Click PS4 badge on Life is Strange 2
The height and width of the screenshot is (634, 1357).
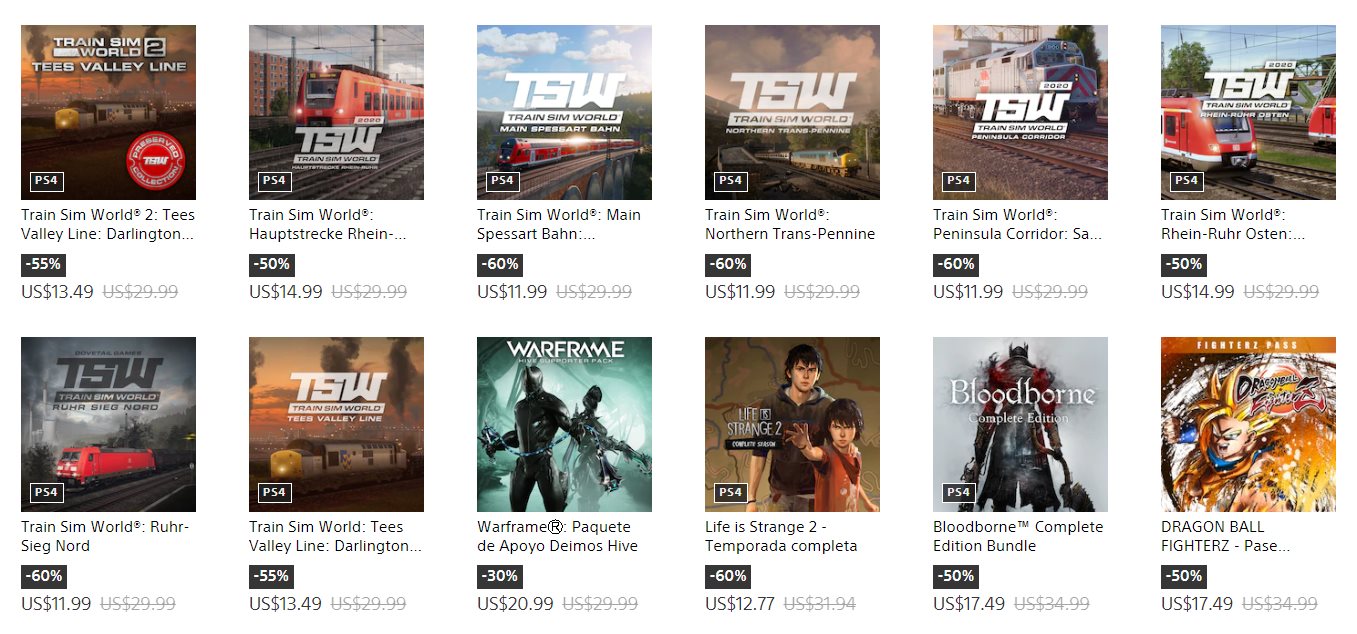pos(730,493)
